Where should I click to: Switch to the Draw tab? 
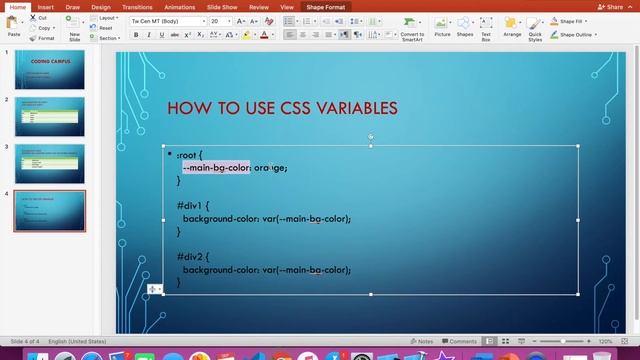[x=73, y=7]
